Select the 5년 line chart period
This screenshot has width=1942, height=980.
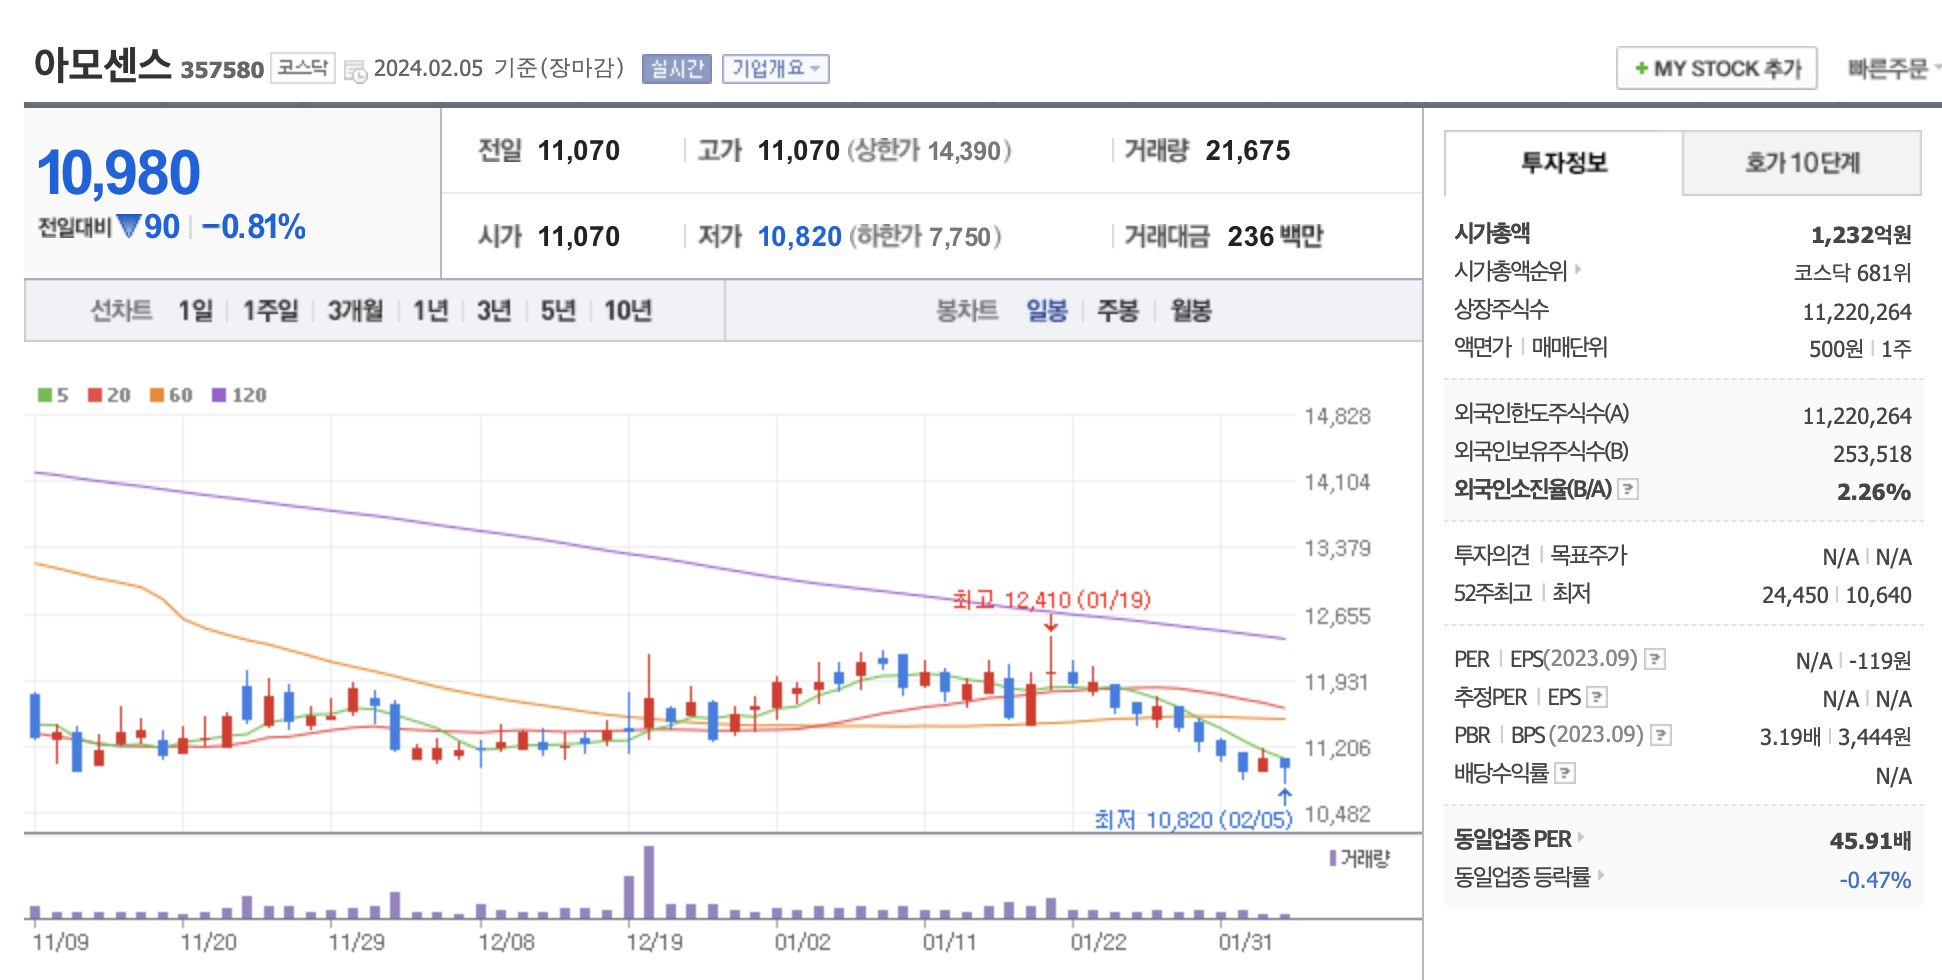tap(558, 311)
